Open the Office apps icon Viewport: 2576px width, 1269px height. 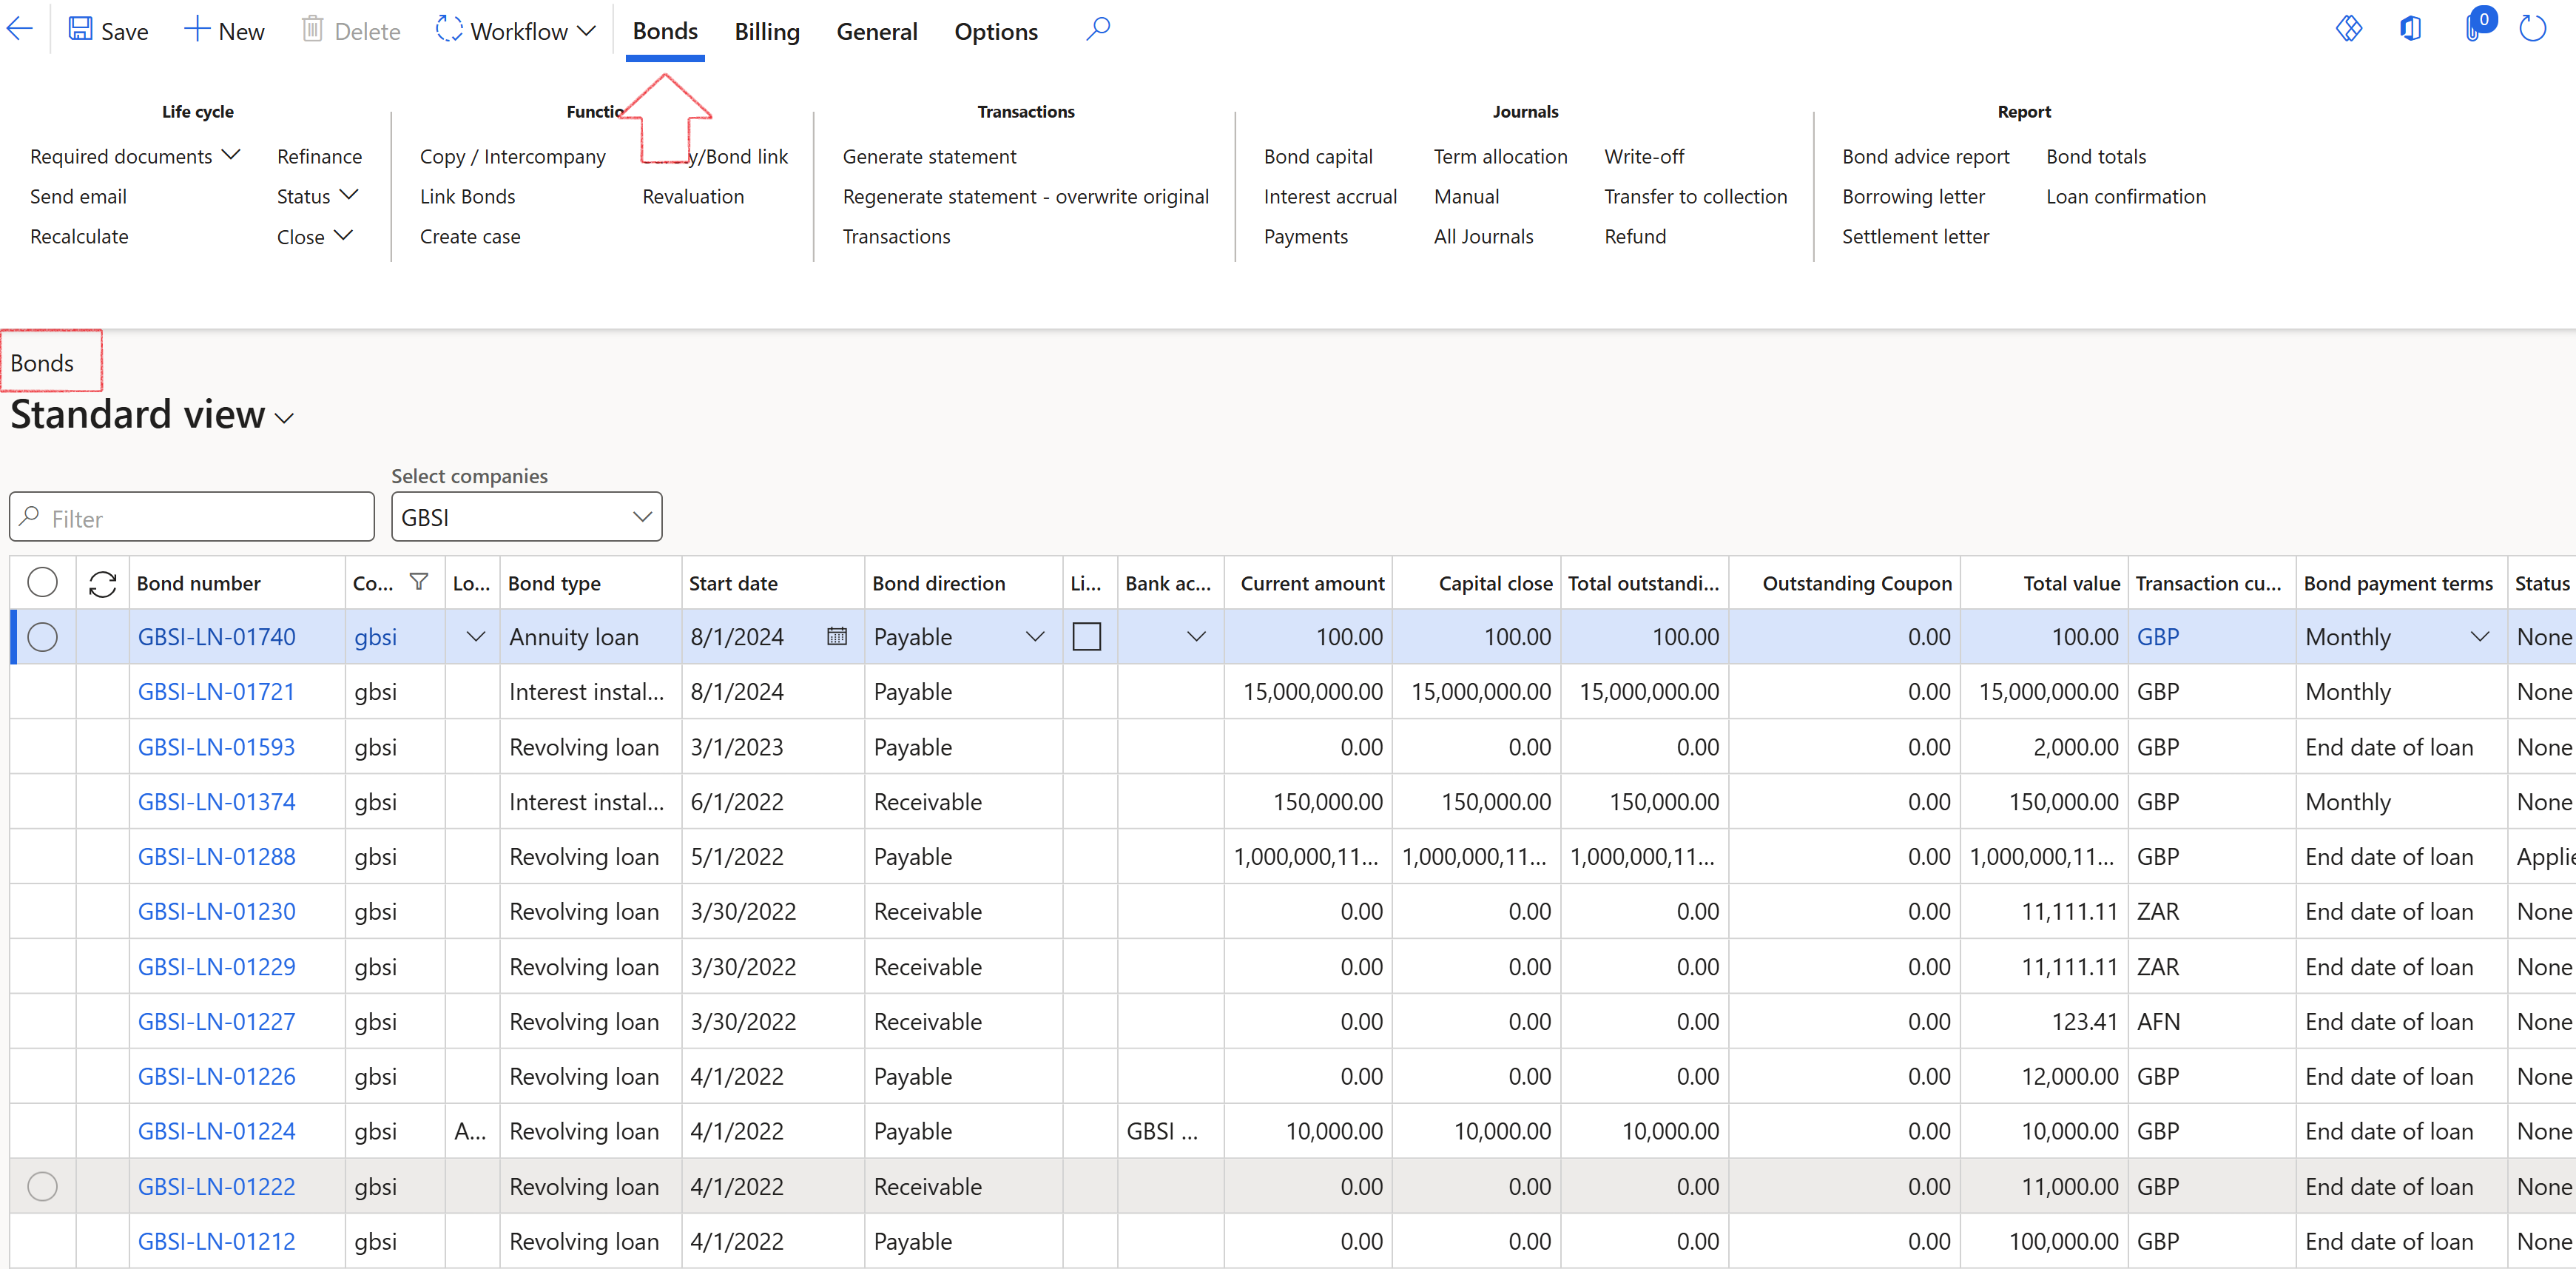(2411, 28)
